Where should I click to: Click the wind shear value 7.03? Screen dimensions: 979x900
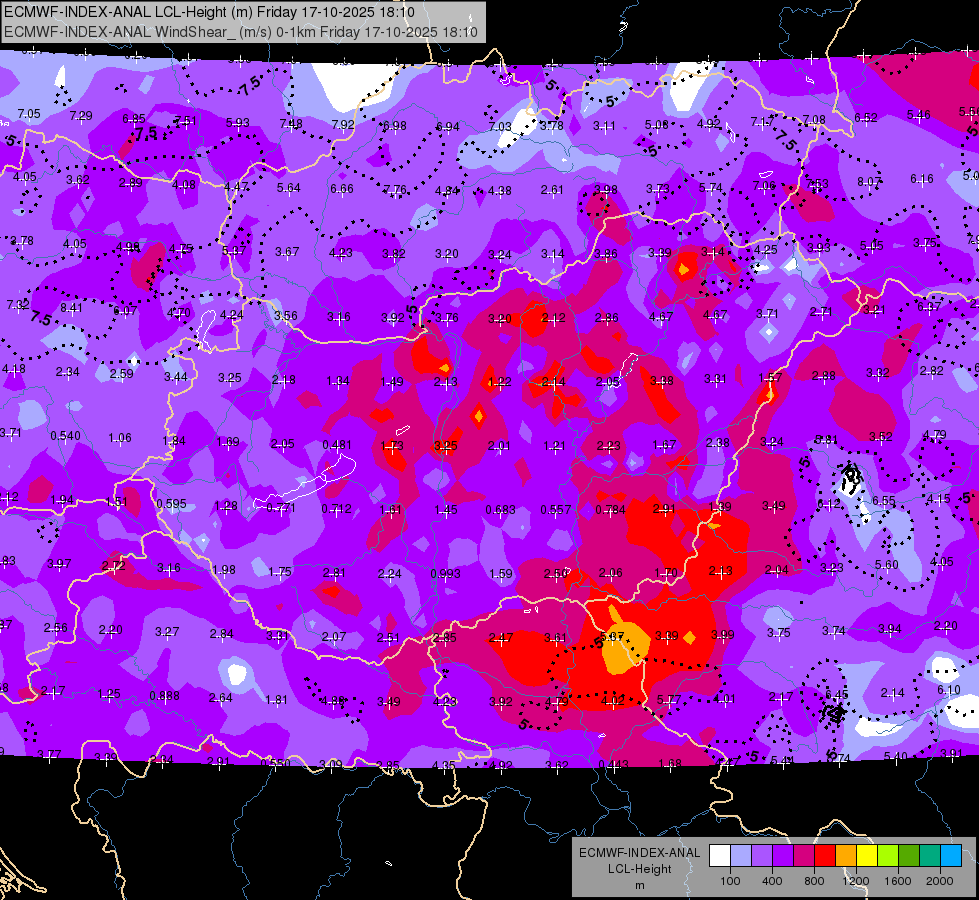[499, 126]
